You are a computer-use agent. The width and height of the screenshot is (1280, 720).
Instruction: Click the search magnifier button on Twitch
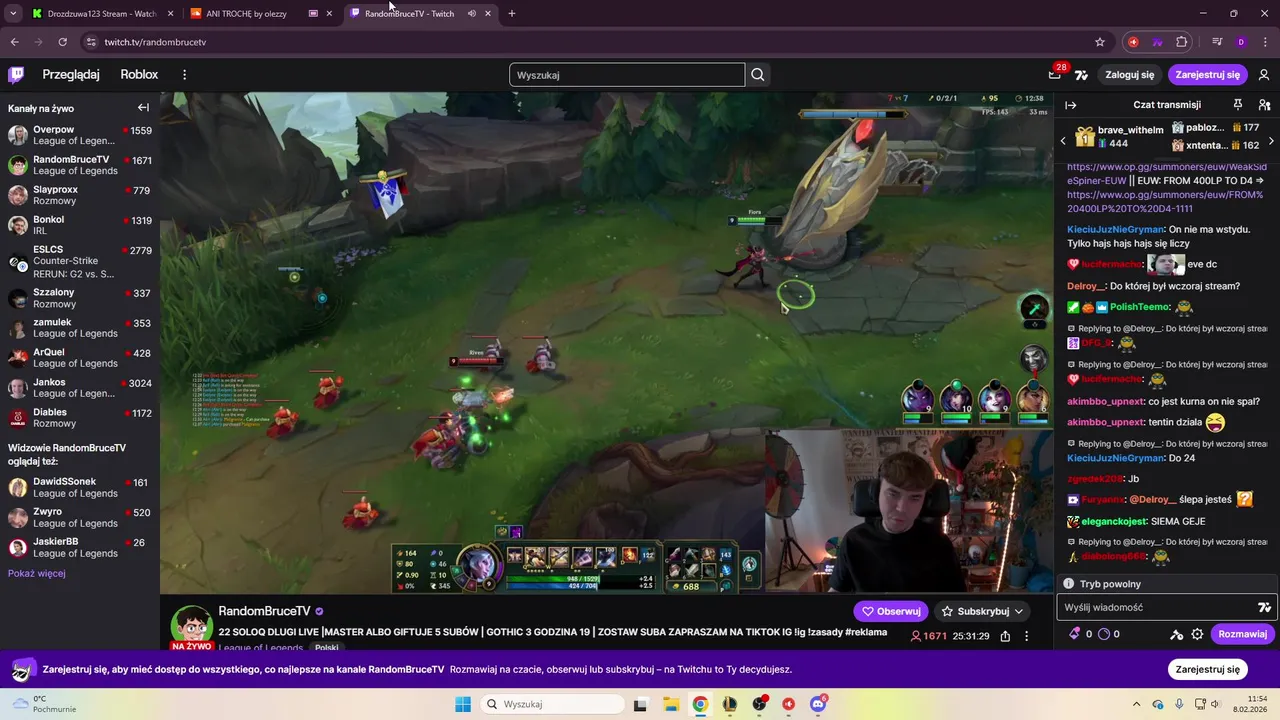point(758,75)
